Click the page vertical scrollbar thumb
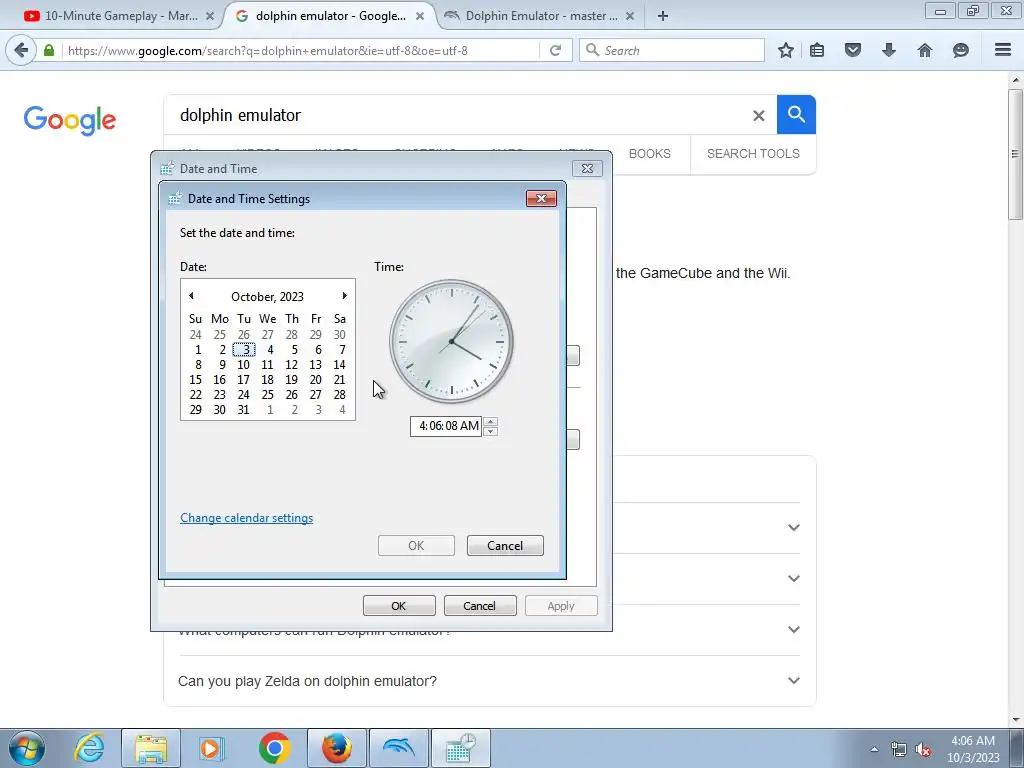This screenshot has width=1024, height=768. click(x=1015, y=155)
